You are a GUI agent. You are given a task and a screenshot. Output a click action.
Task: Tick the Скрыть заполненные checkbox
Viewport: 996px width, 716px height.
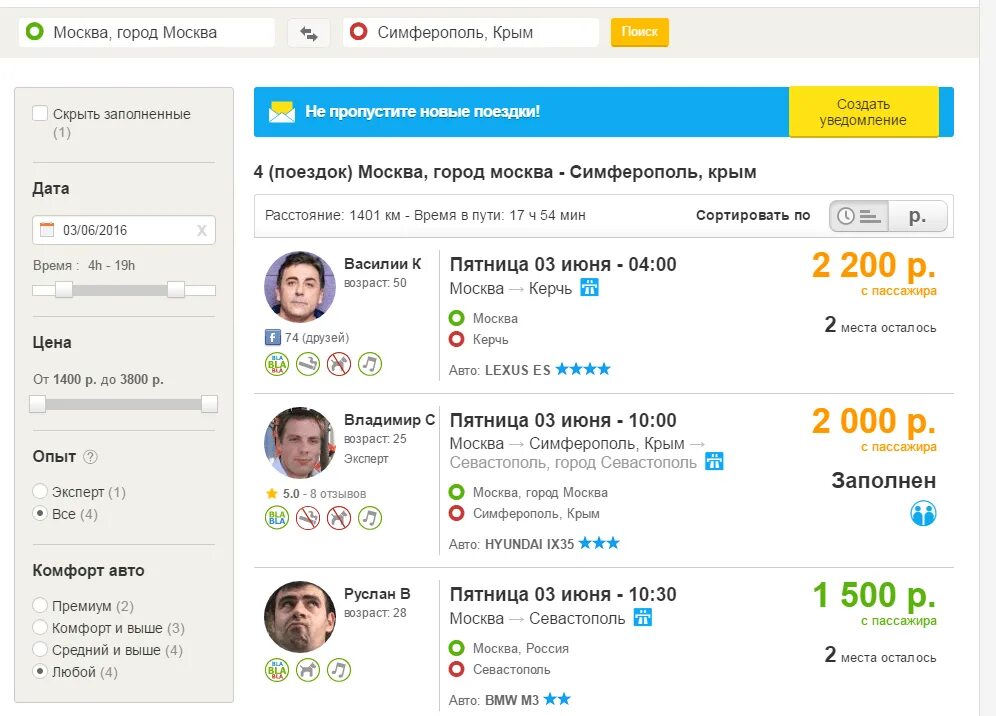click(x=40, y=114)
